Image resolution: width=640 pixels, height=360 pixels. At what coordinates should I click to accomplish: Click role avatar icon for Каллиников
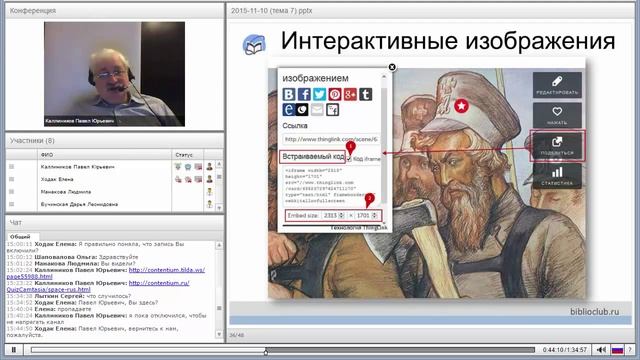pyautogui.click(x=209, y=167)
